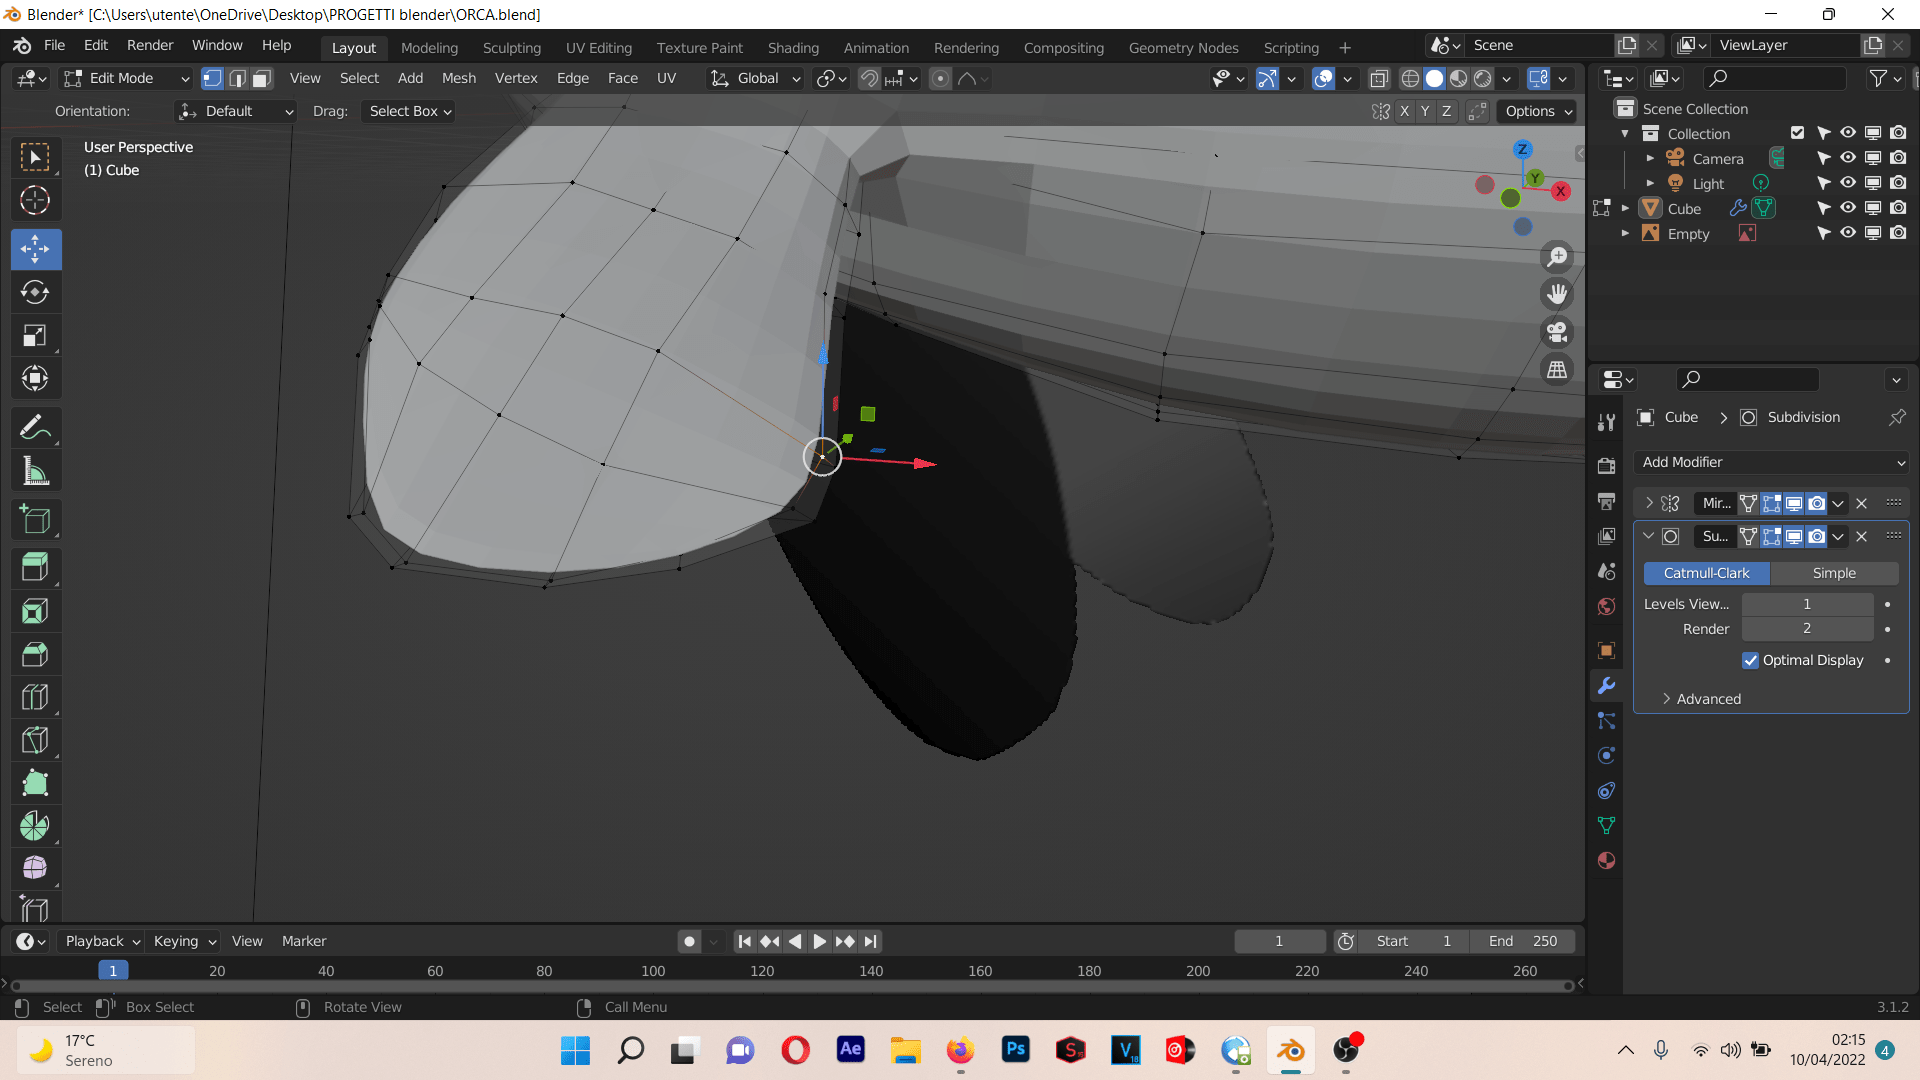
Task: Open the Mesh menu in viewport header
Action: point(459,78)
